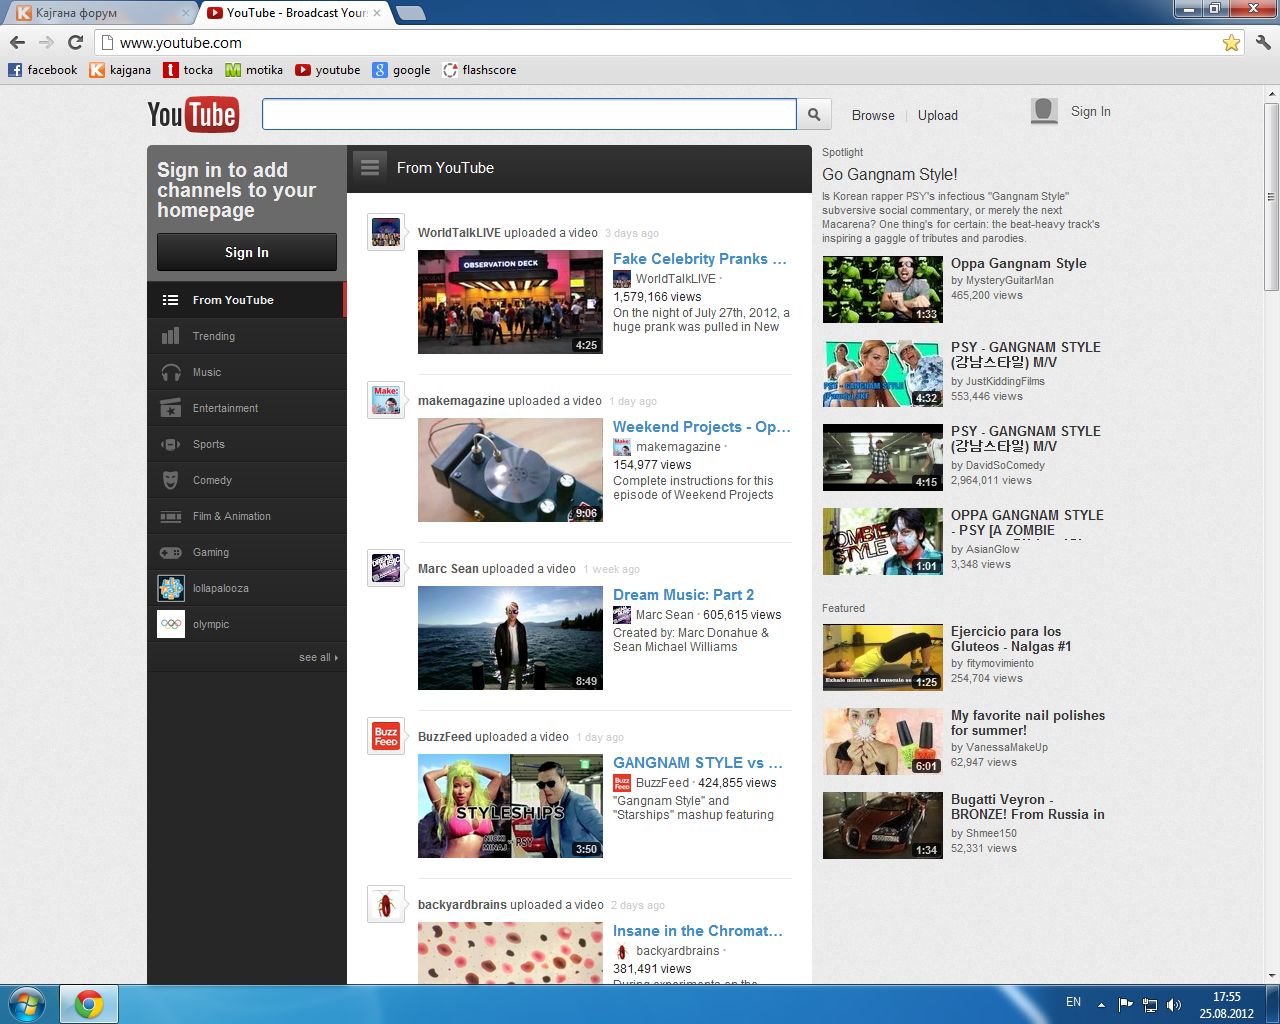Open the volume icon in system tray
Viewport: 1280px width, 1024px height.
(1174, 1004)
